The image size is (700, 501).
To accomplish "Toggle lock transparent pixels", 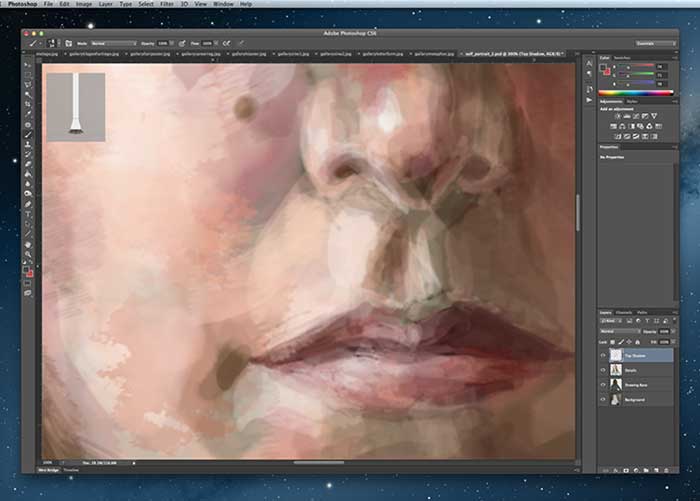I will (612, 342).
